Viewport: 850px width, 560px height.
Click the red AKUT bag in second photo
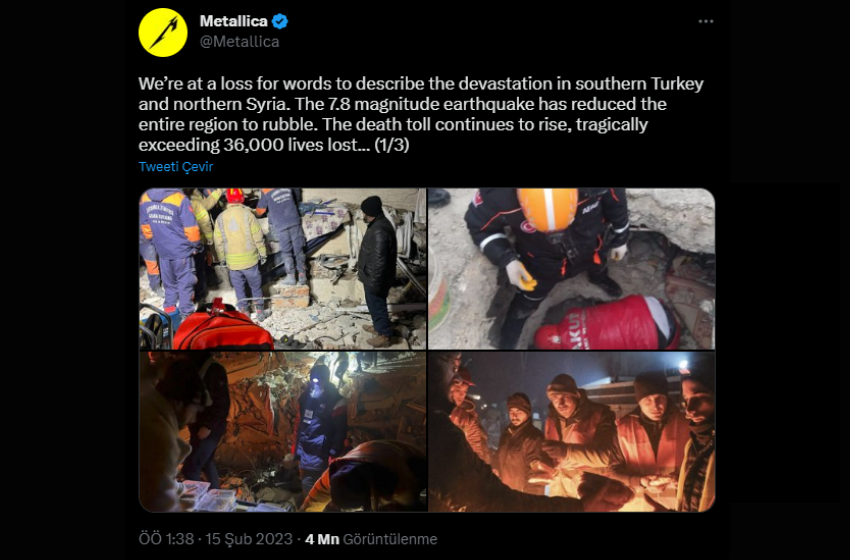[x=607, y=323]
